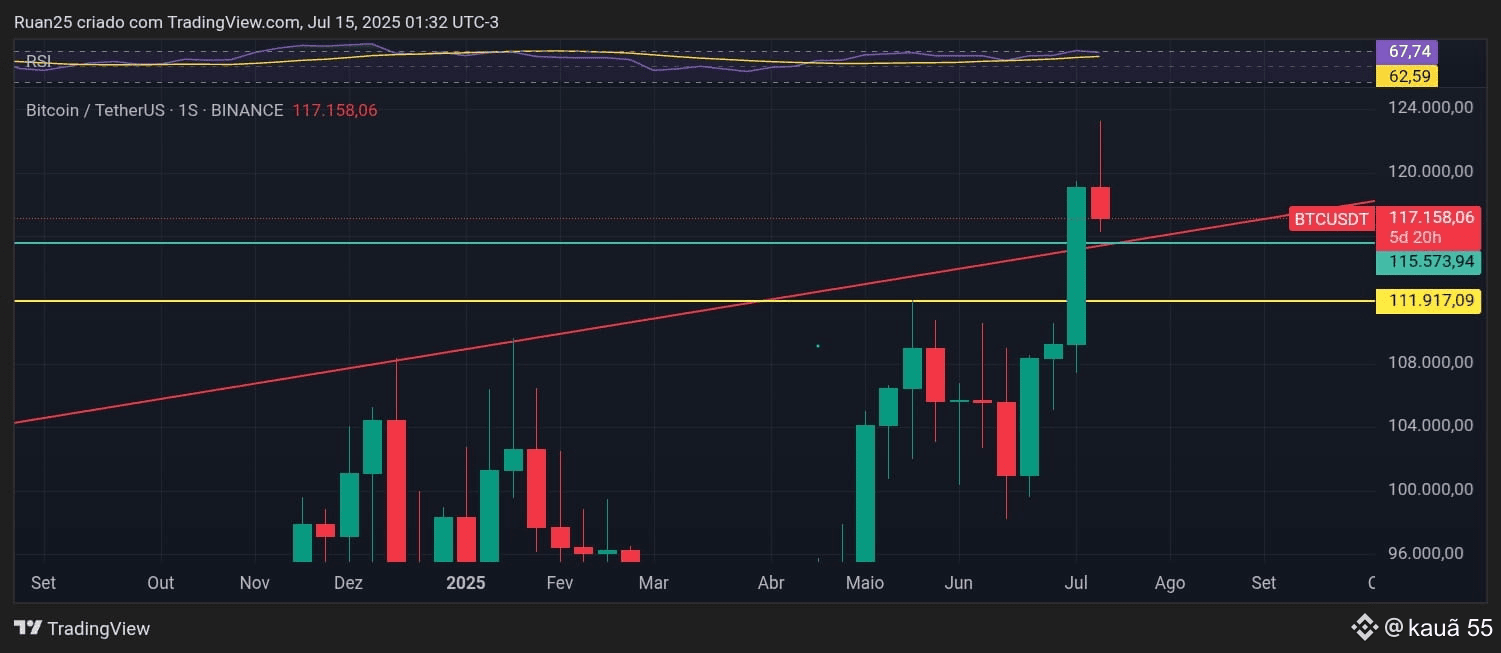Viewport: 1501px width, 653px height.
Task: Click the Jul month label
Action: click(1076, 583)
